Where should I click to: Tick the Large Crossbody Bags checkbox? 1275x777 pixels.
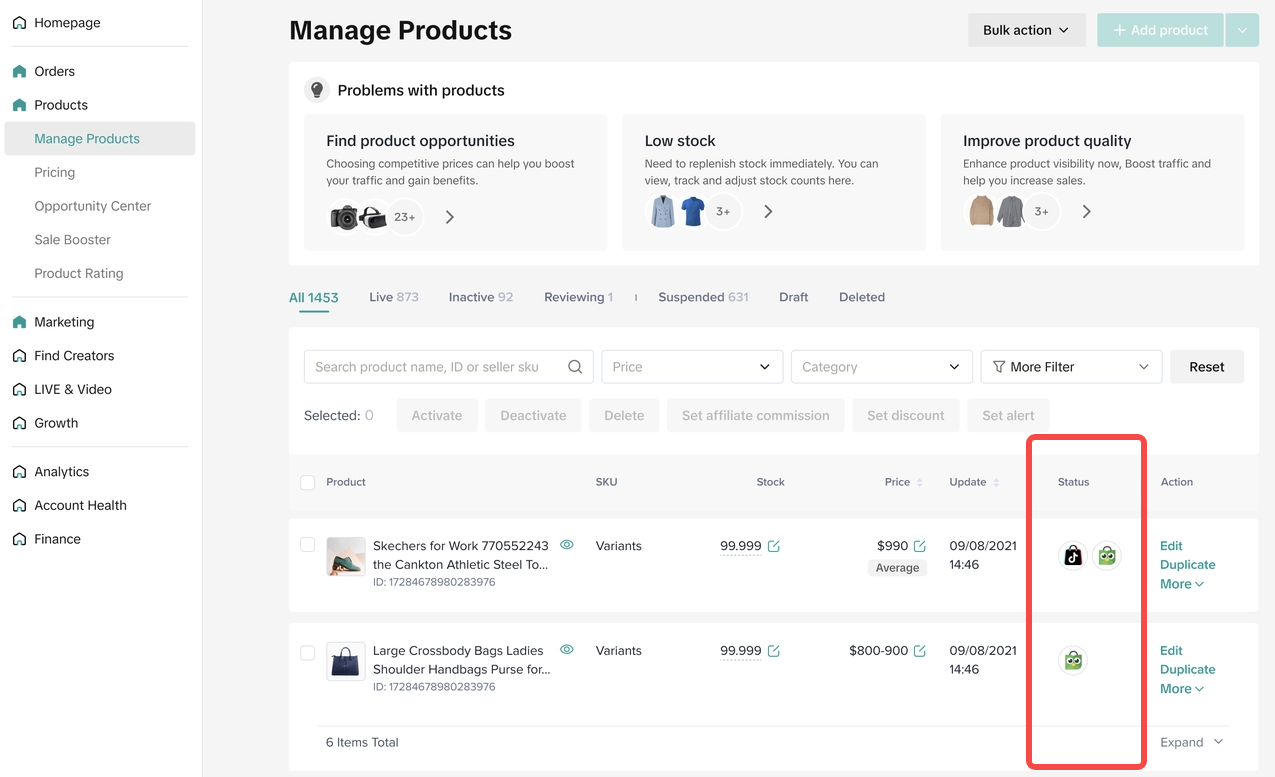pos(308,653)
